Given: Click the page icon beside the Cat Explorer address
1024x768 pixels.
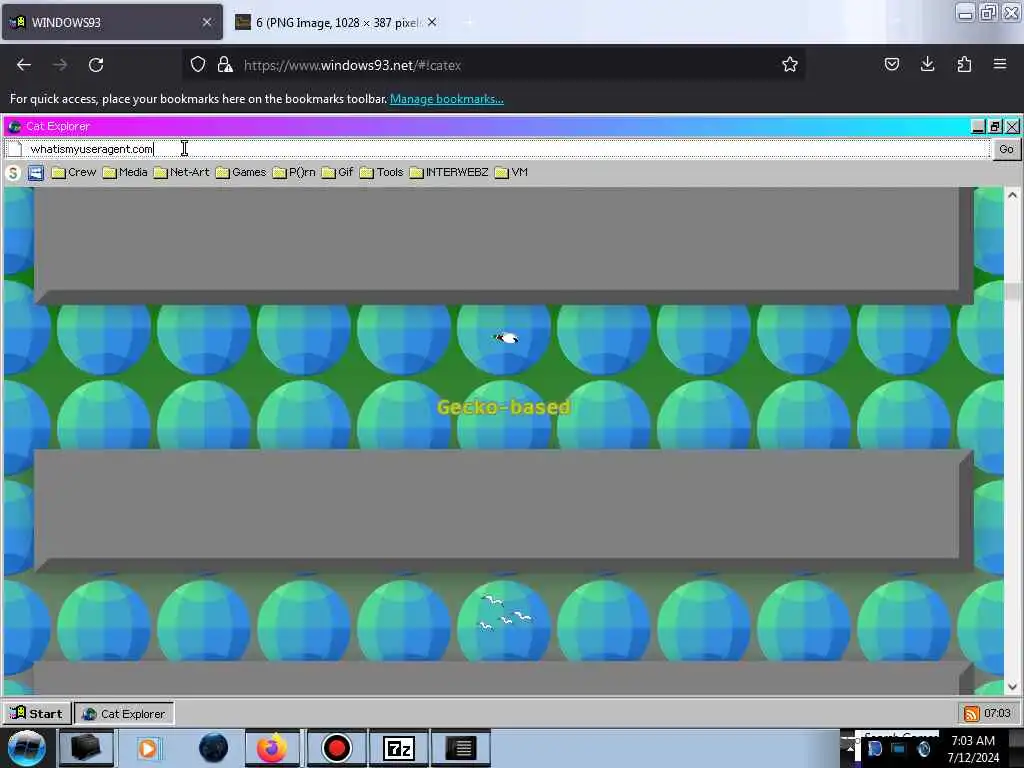Looking at the screenshot, I should tap(15, 149).
